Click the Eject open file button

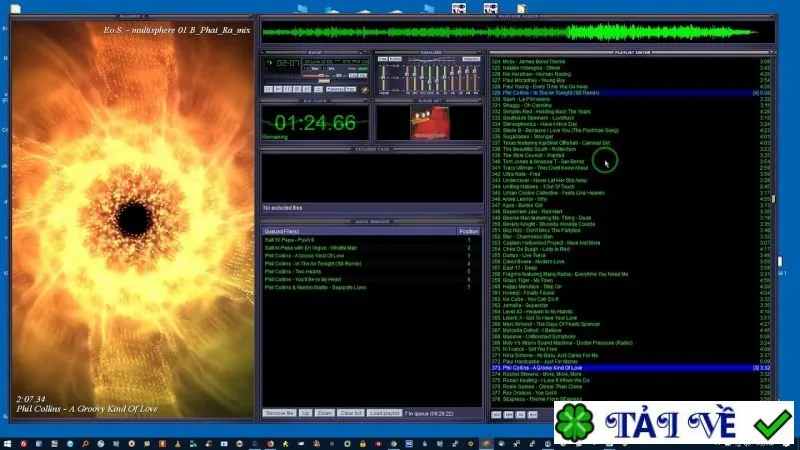point(318,89)
